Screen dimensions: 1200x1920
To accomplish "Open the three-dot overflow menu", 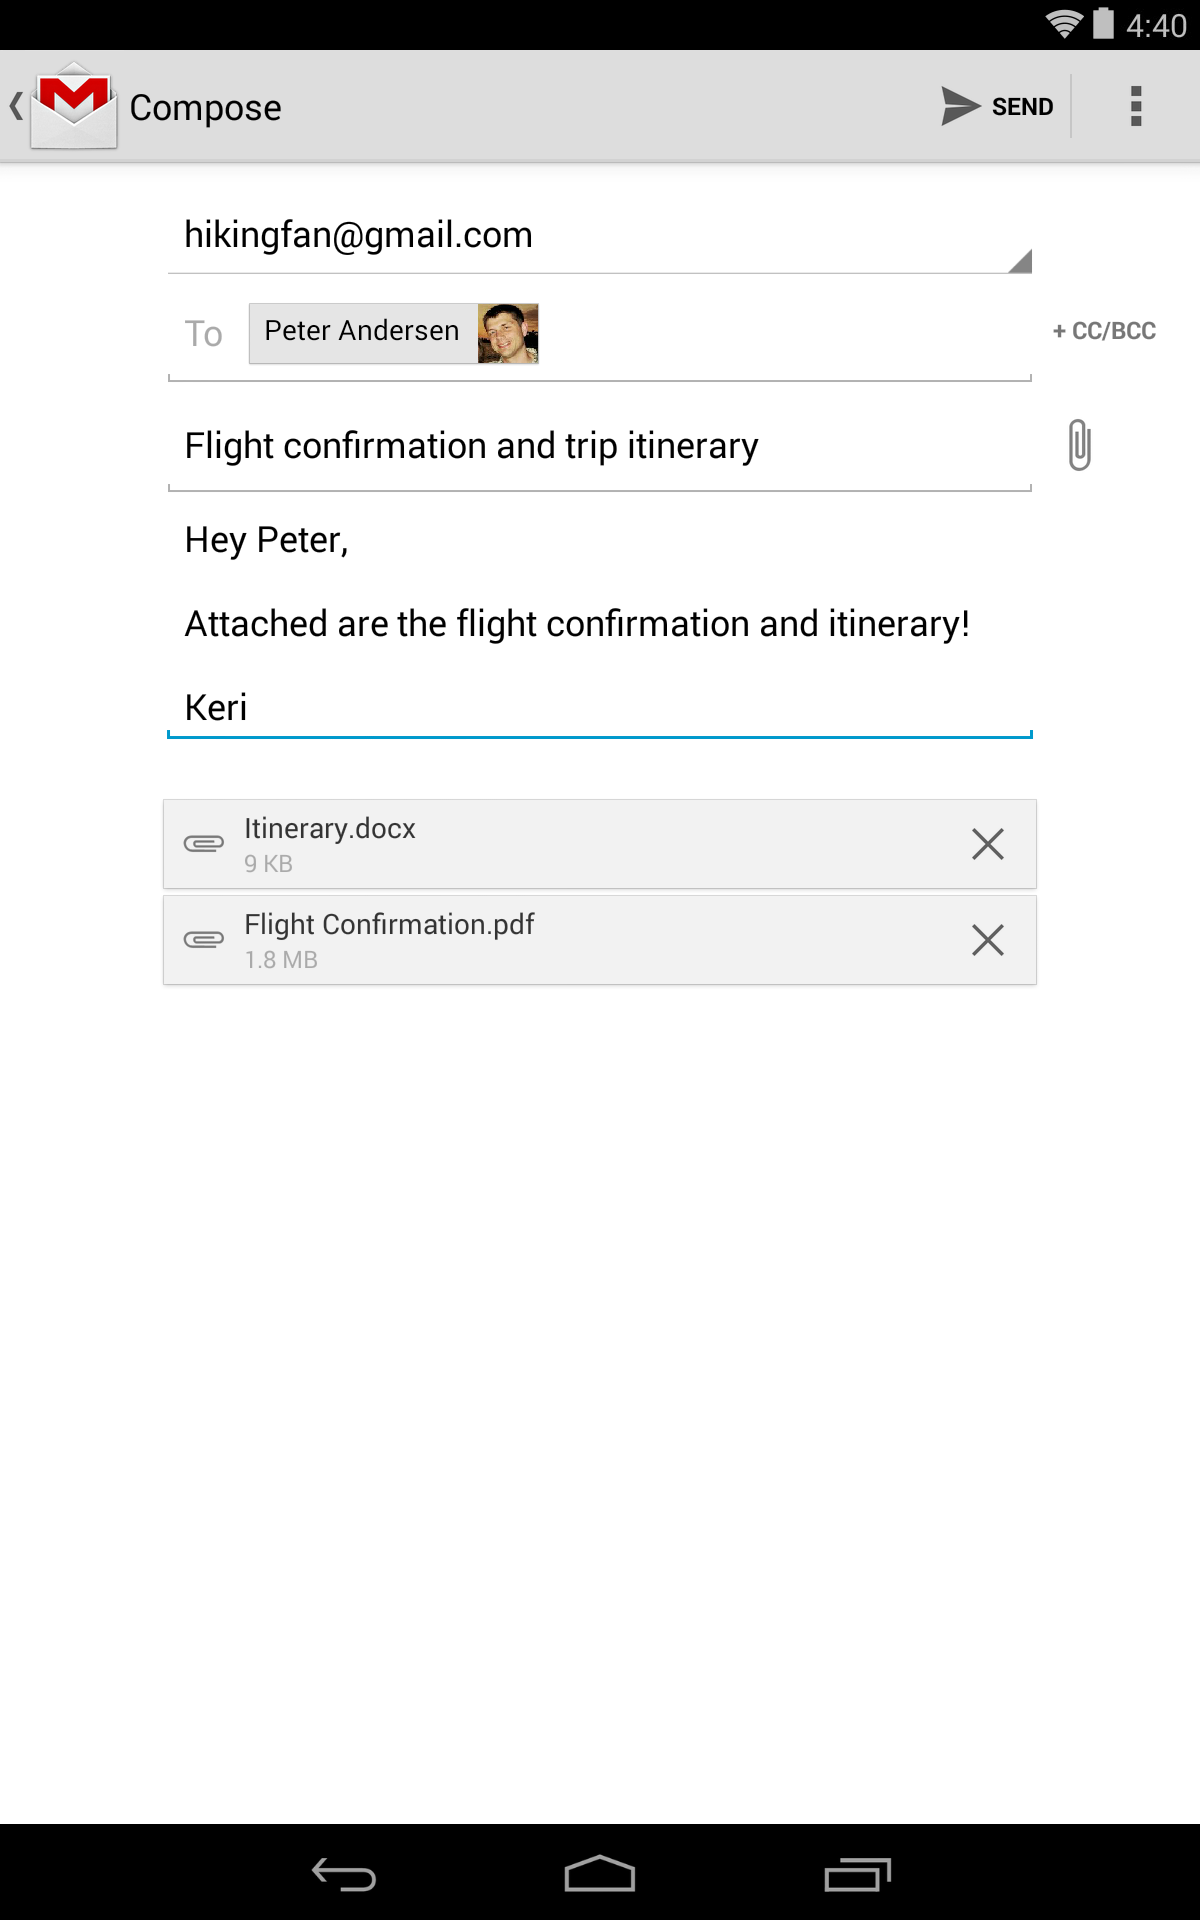I will 1135,106.
